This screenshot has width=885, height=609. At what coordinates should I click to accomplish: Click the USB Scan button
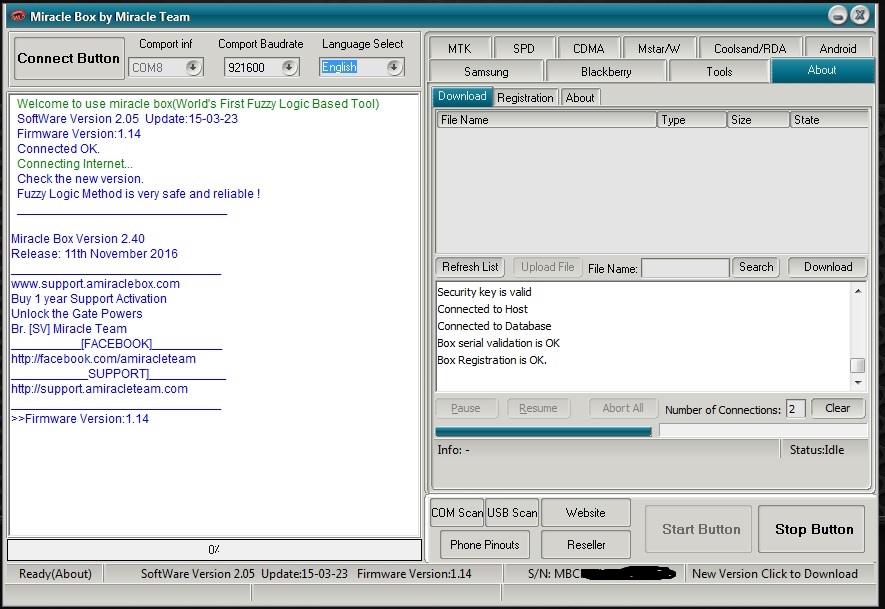click(x=512, y=512)
